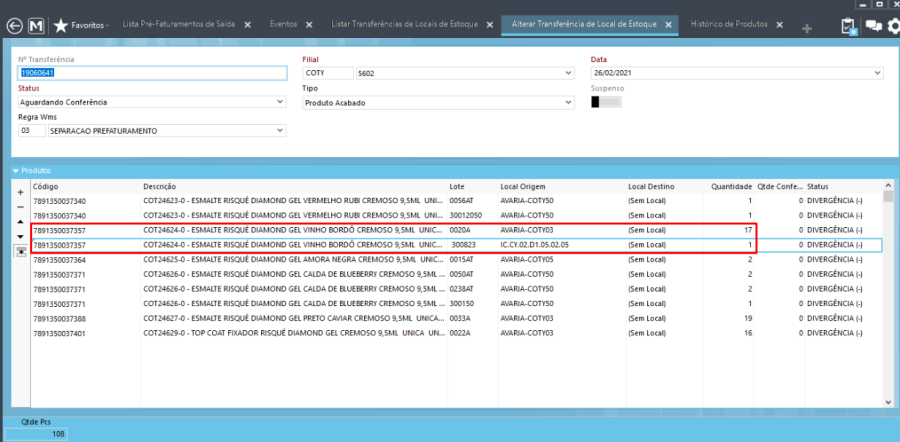Open the Data date picker dropdown
This screenshot has height=442, width=900.
point(877,73)
